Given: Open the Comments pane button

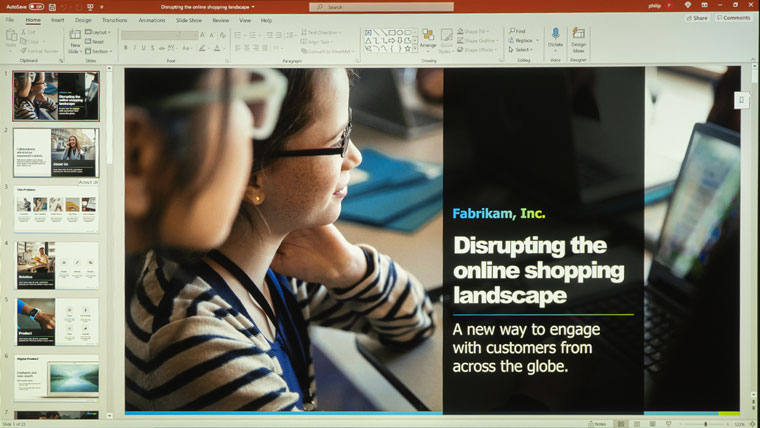Looking at the screenshot, I should 733,18.
